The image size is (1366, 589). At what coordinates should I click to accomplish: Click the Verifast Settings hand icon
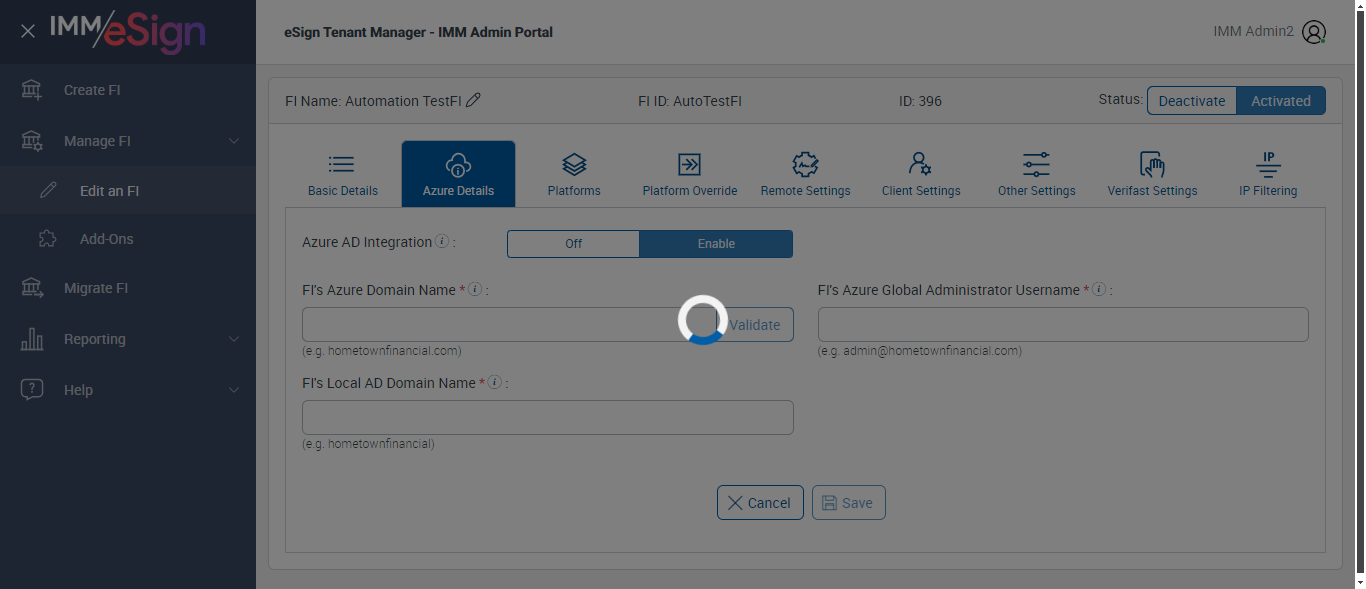(1152, 164)
